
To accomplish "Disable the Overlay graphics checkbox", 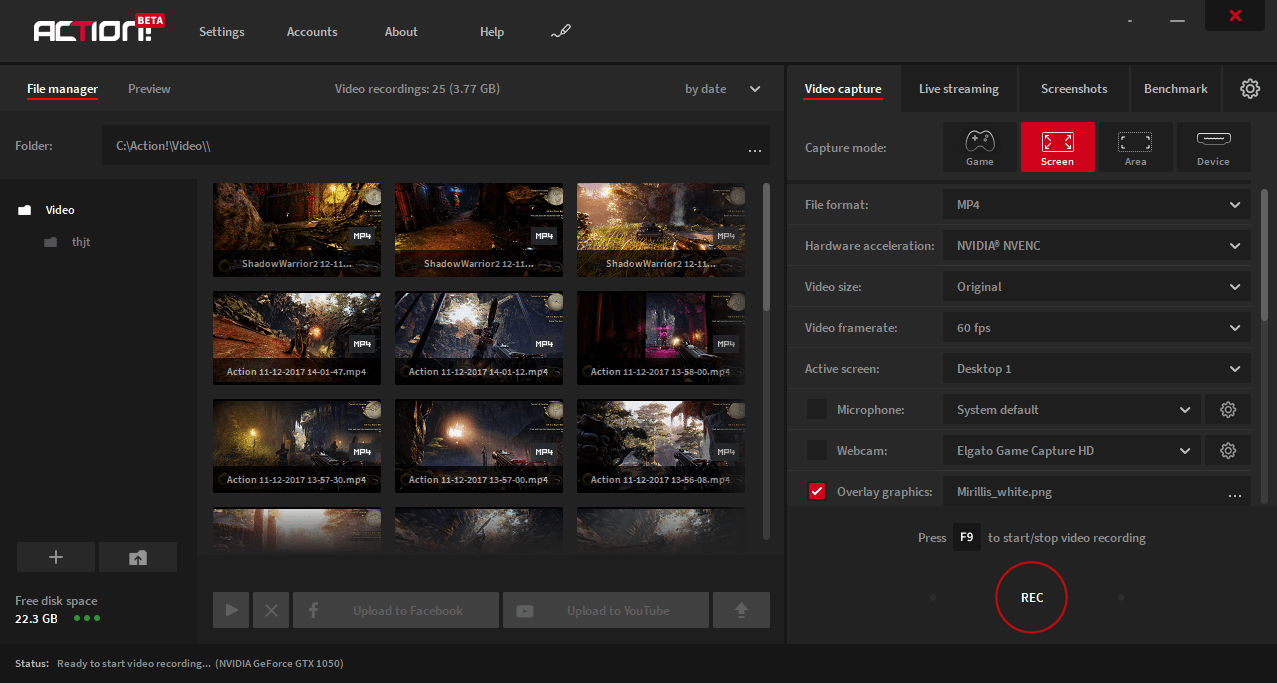I will [816, 491].
